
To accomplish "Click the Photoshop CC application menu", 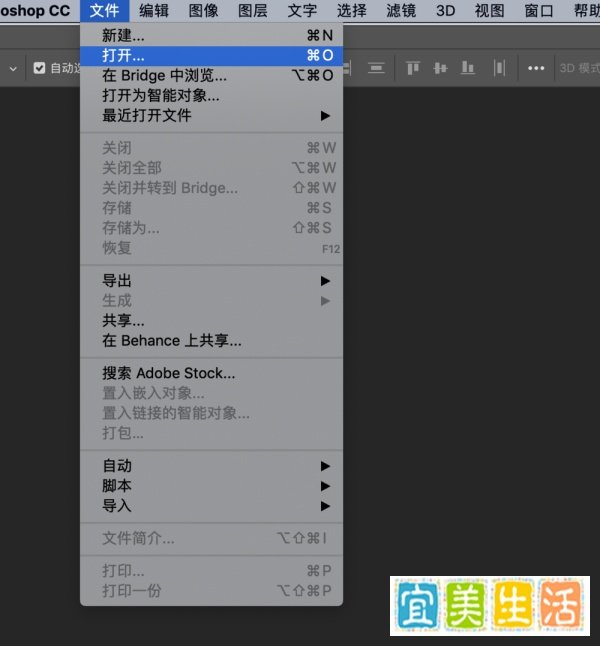I will pos(35,11).
